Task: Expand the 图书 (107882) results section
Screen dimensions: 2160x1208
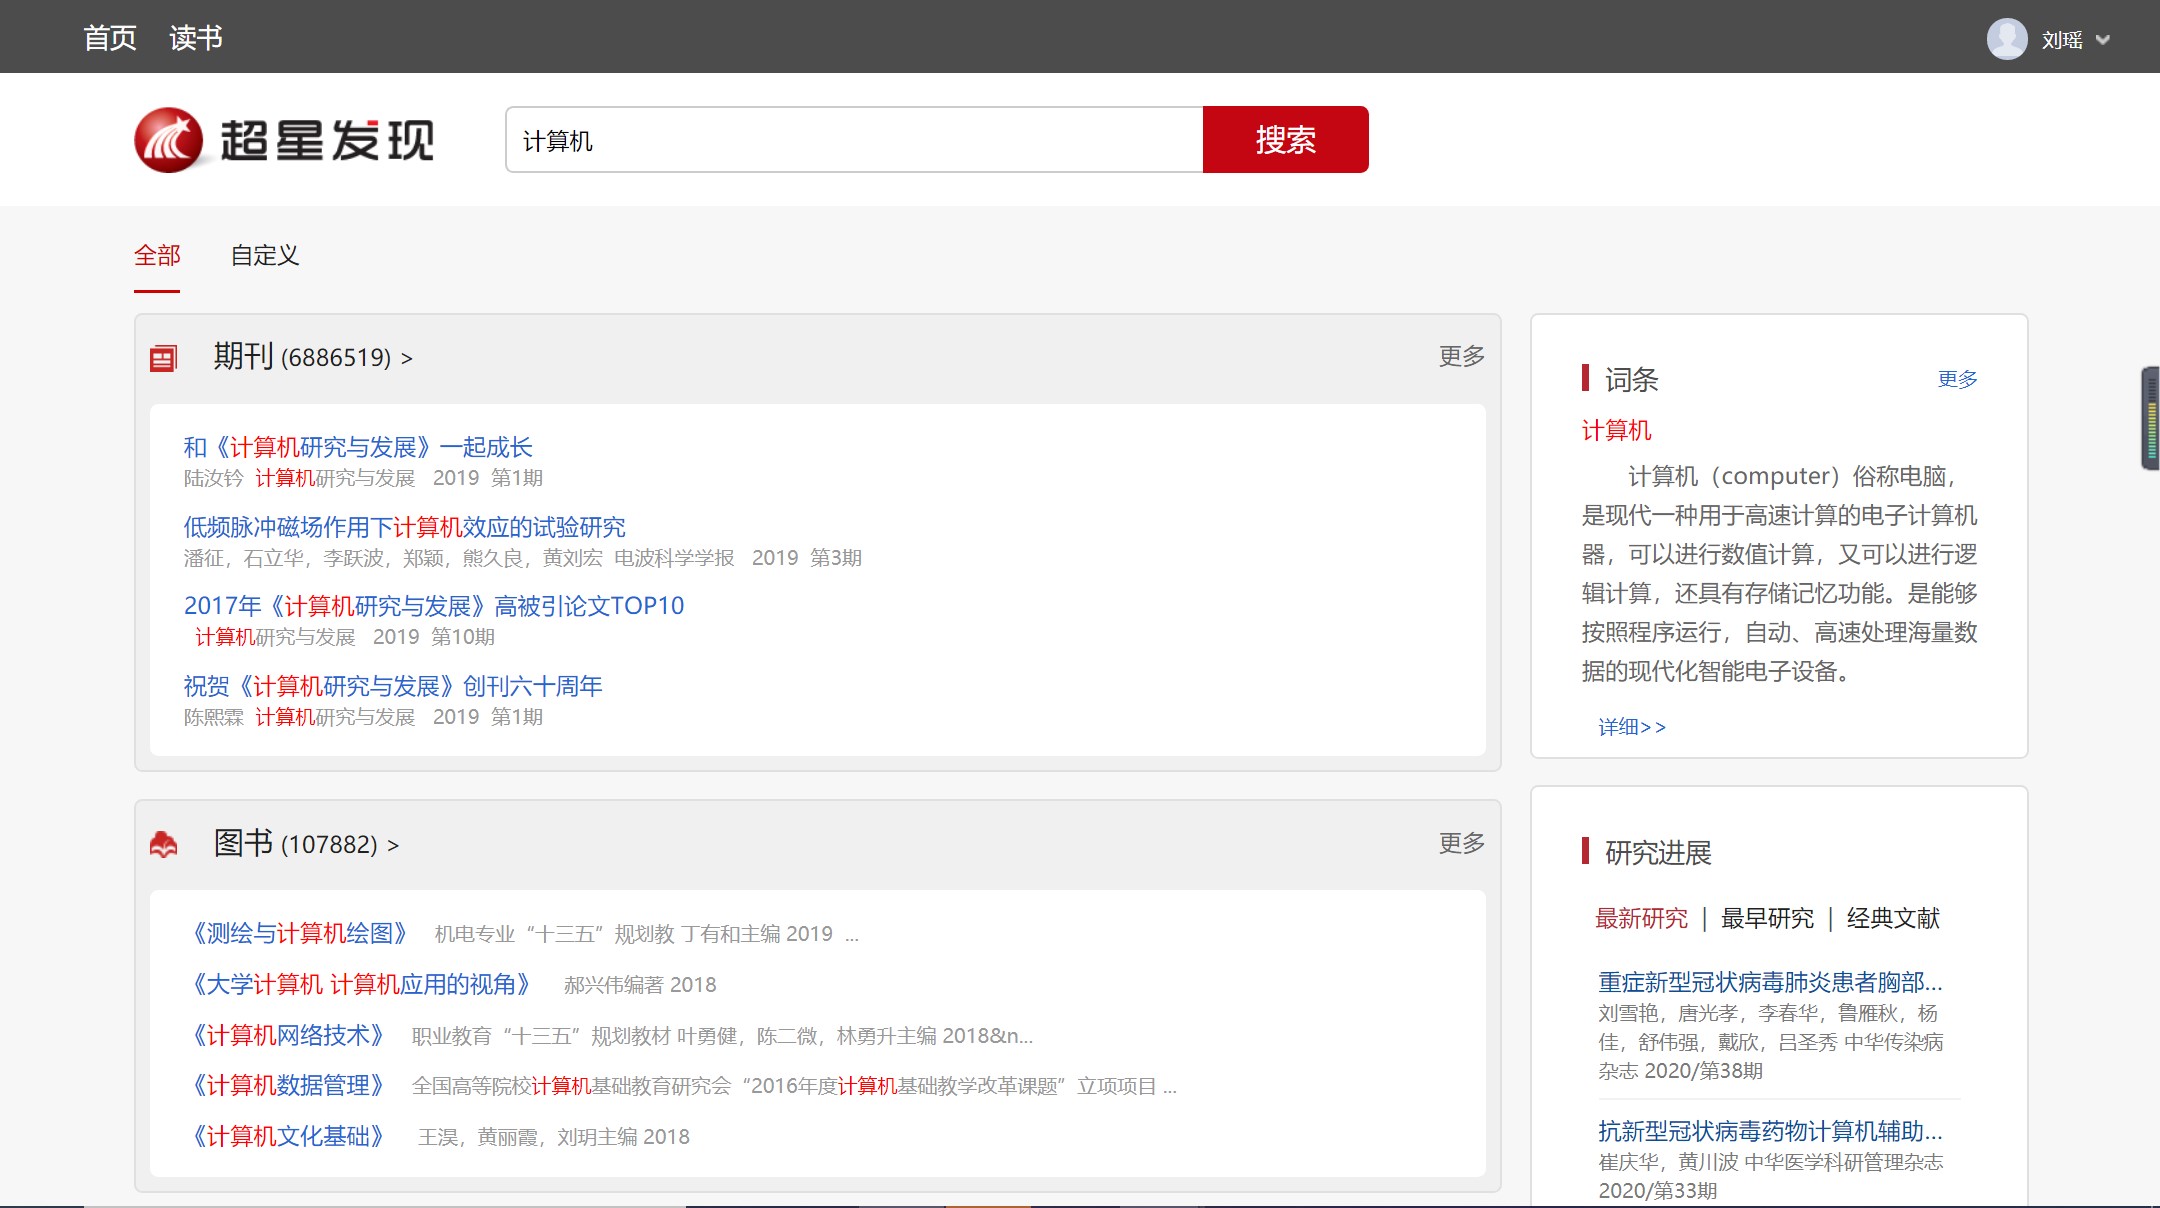Action: pos(305,844)
